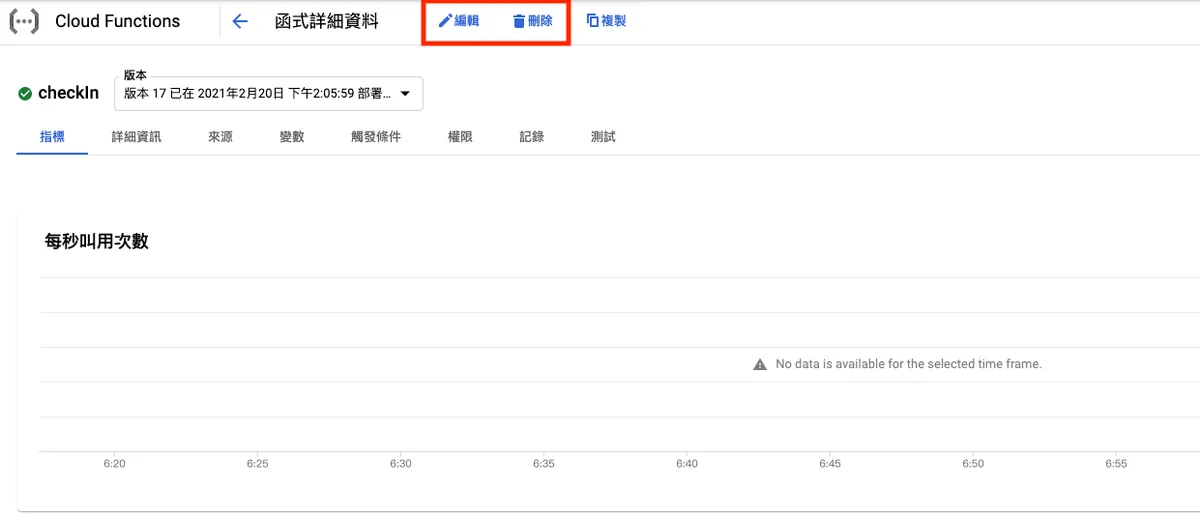Click the Cloud Functions logo icon
Viewport: 1200px width, 517px height.
pos(24,21)
